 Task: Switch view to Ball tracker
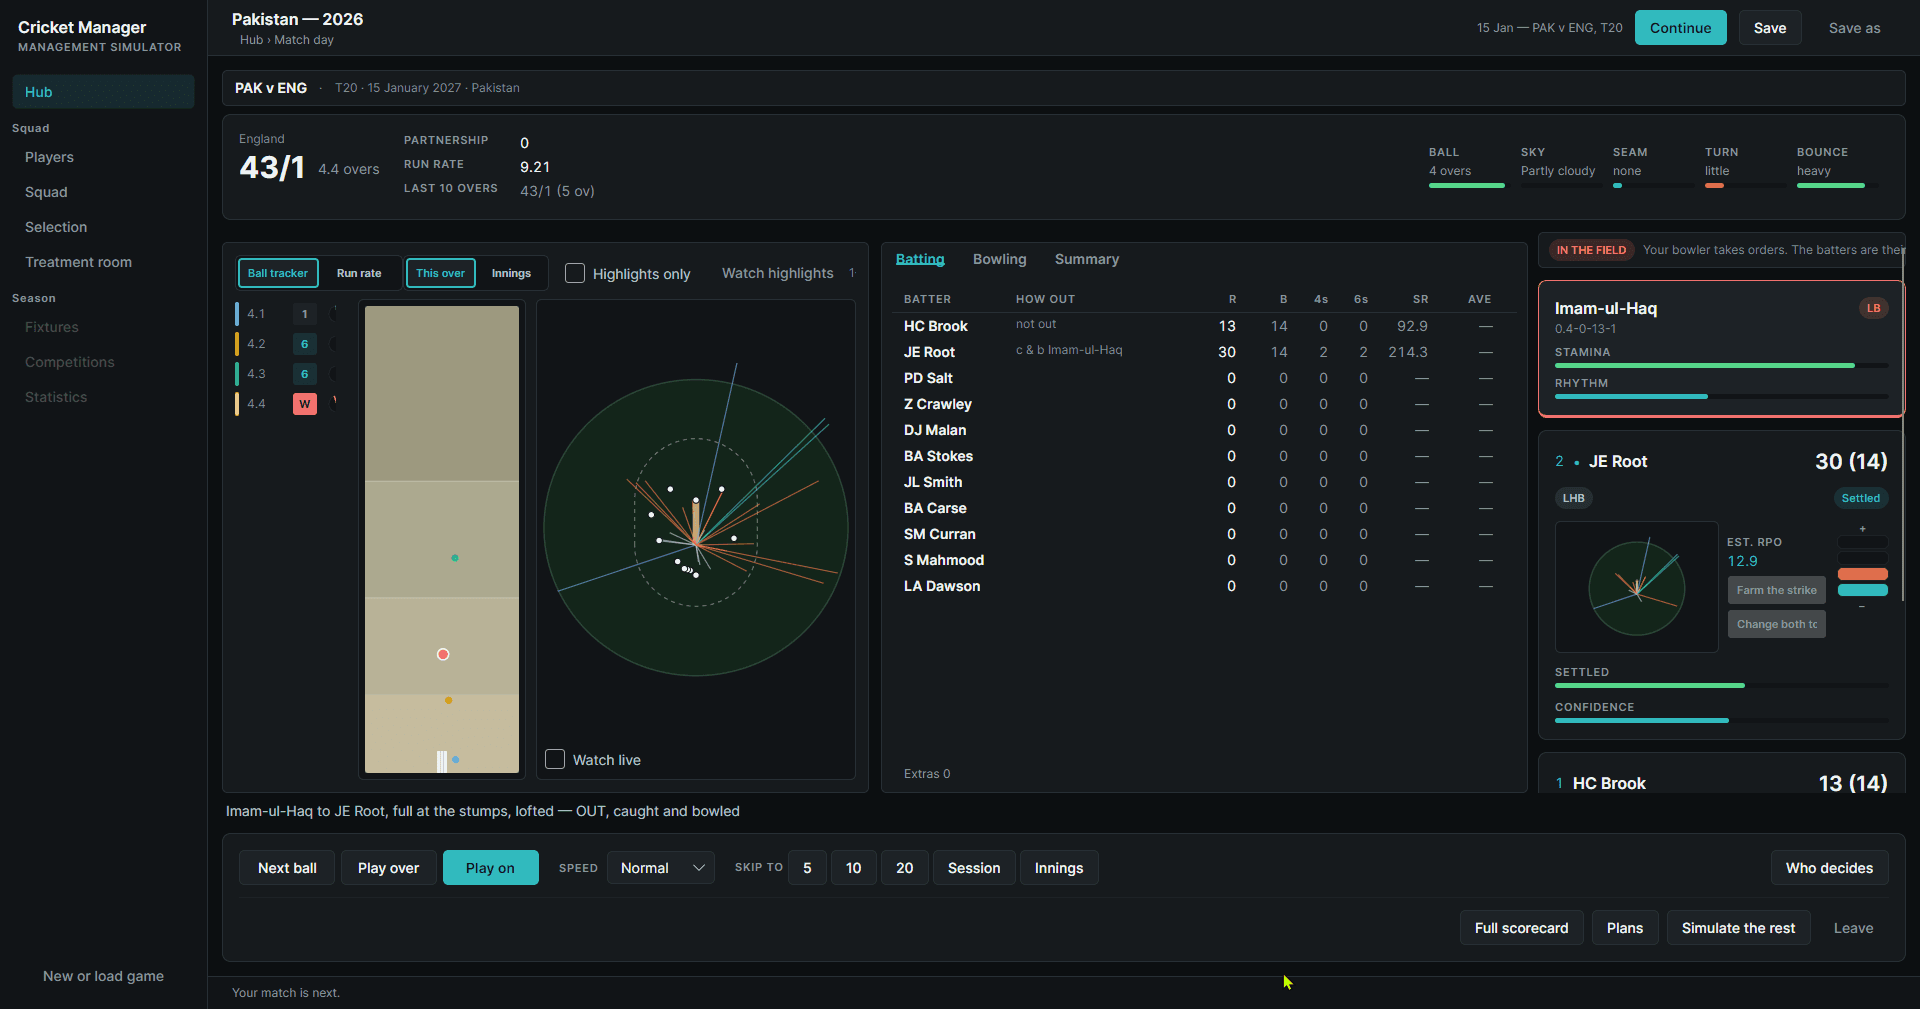pyautogui.click(x=278, y=273)
